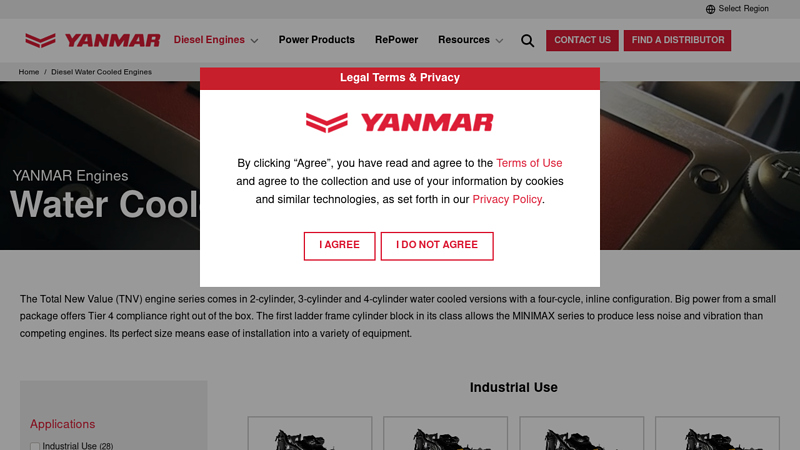Select the last Industrial Use engine thumbnail

coord(717,434)
